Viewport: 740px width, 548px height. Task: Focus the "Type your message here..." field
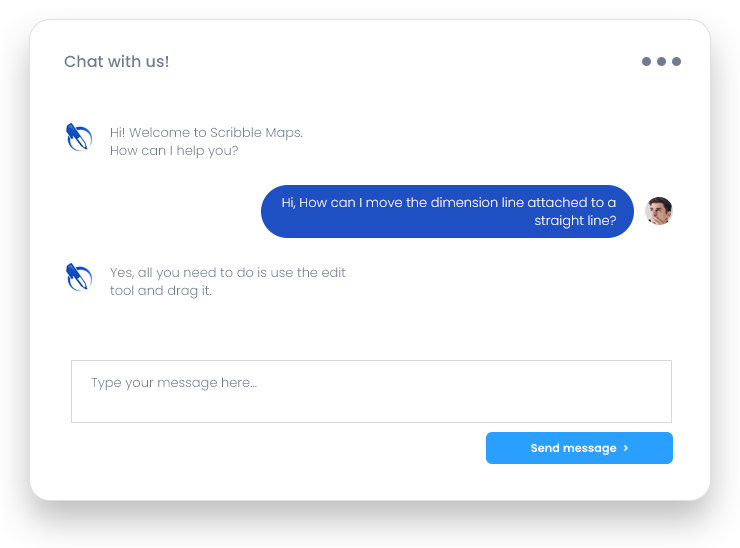coord(370,391)
